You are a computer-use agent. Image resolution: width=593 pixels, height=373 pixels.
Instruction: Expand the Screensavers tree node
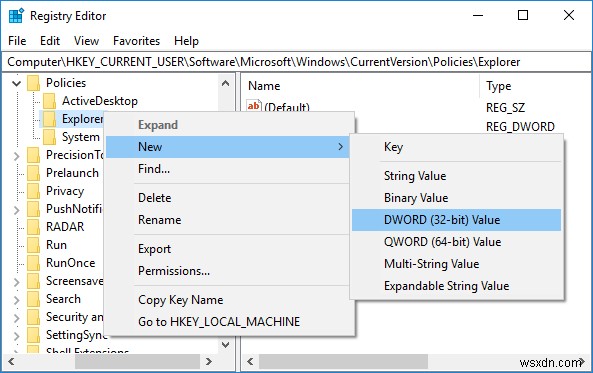[16, 282]
